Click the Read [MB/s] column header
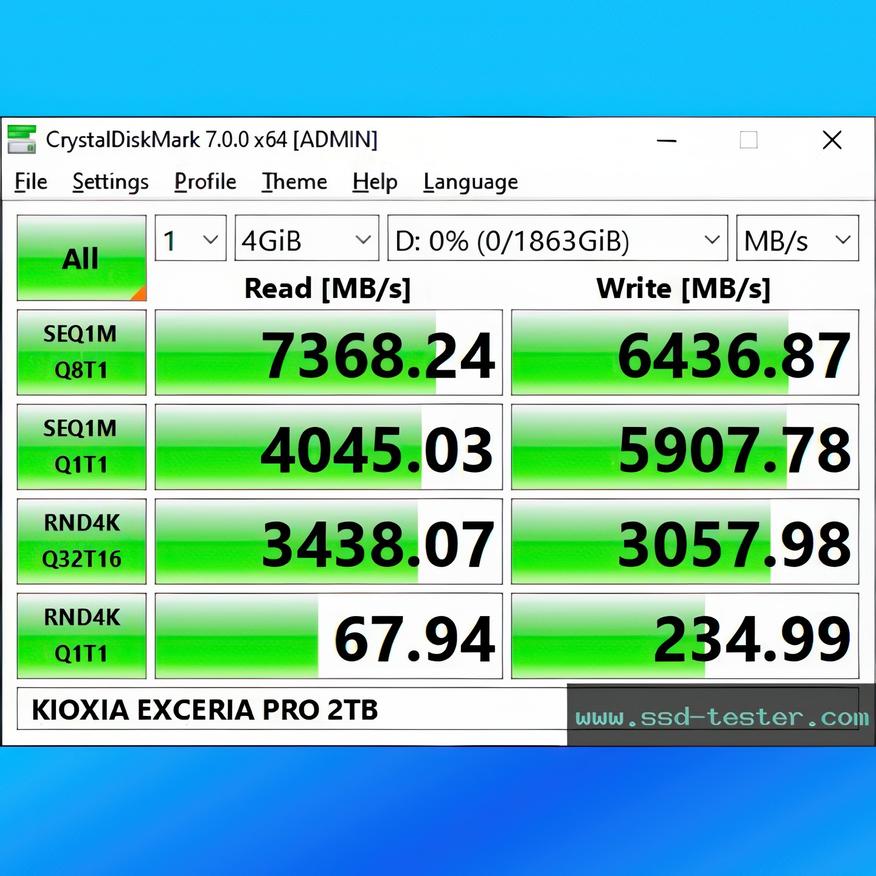 tap(328, 289)
